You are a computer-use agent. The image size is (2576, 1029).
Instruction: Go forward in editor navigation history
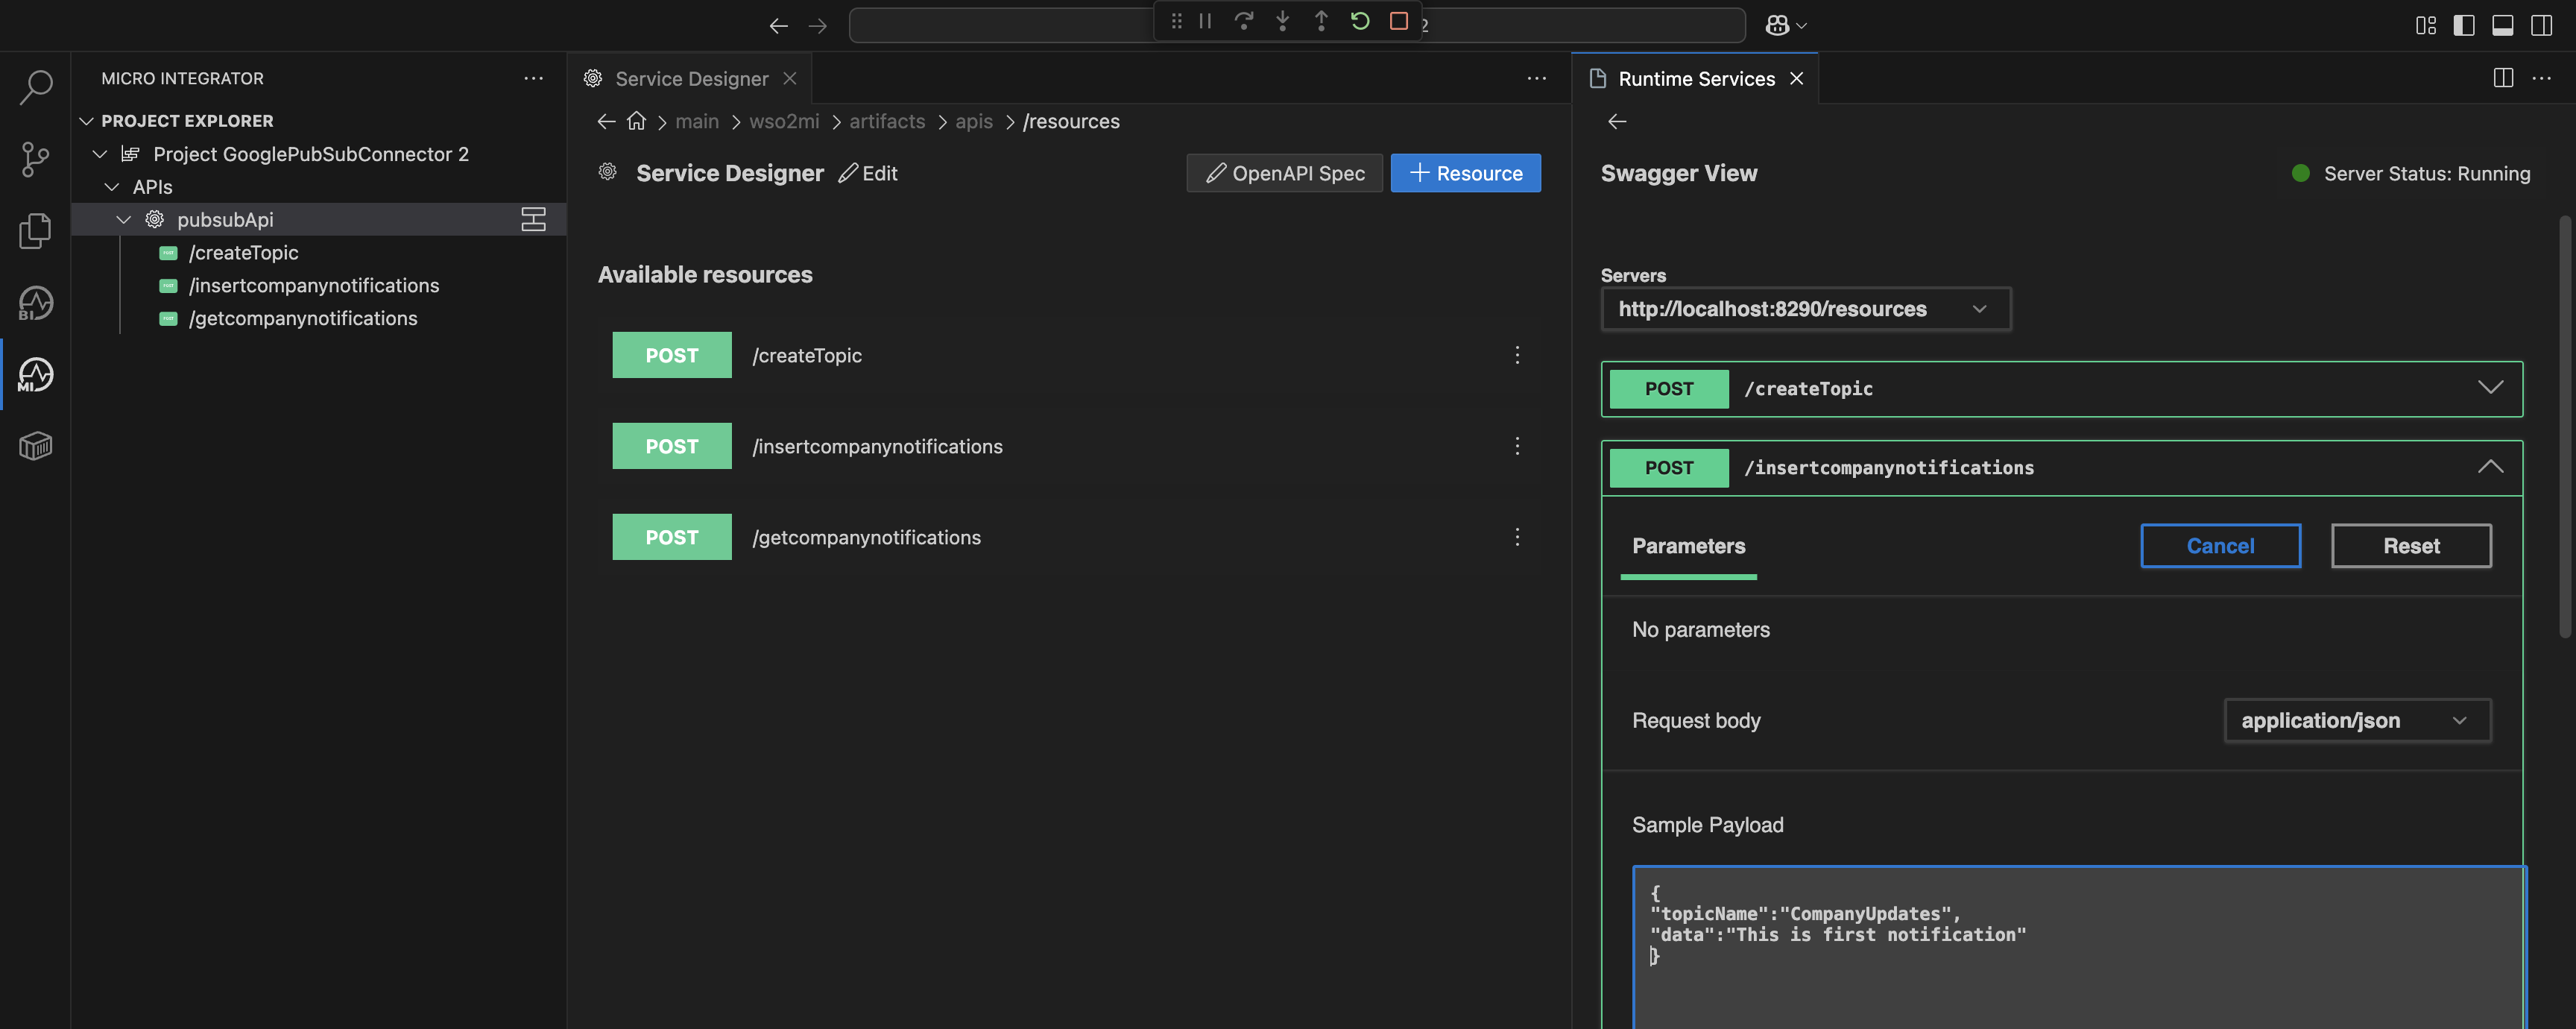tap(818, 26)
